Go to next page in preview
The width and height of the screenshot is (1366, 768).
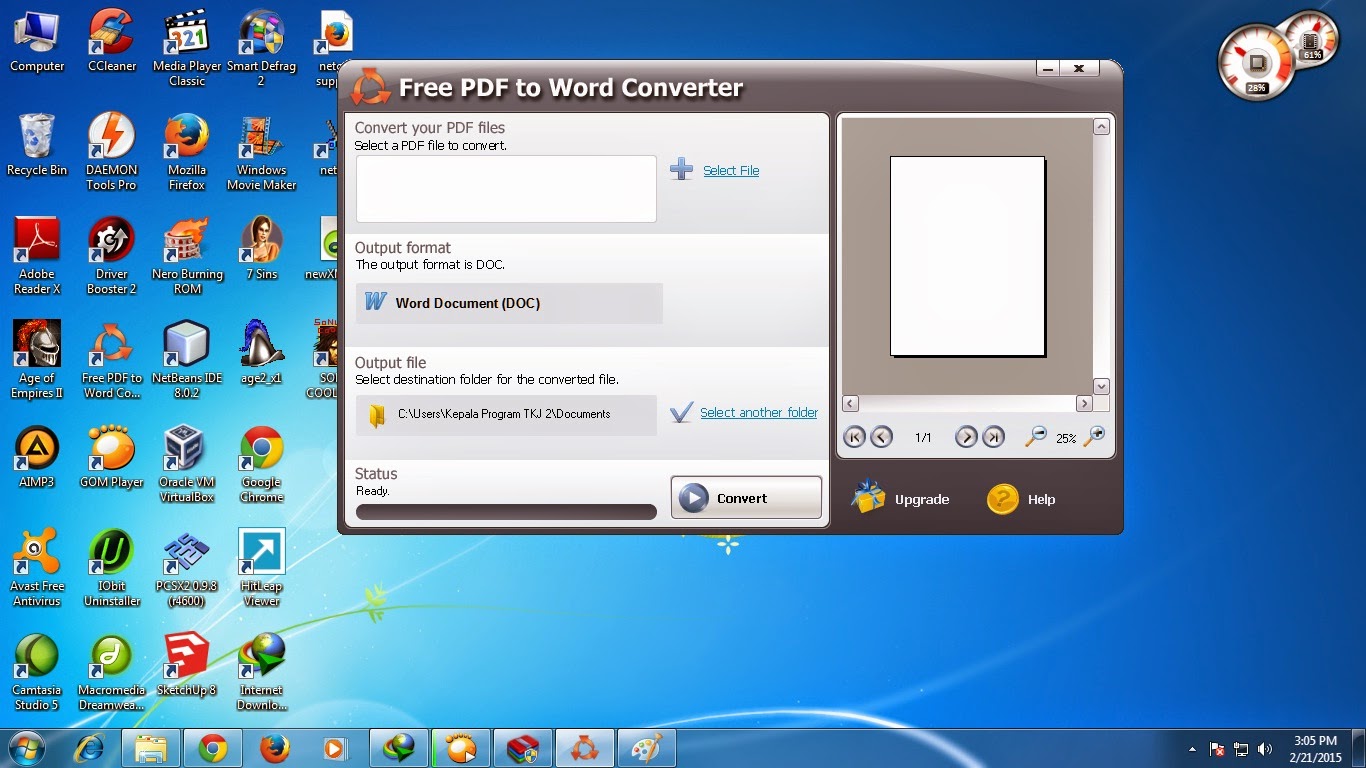click(965, 437)
